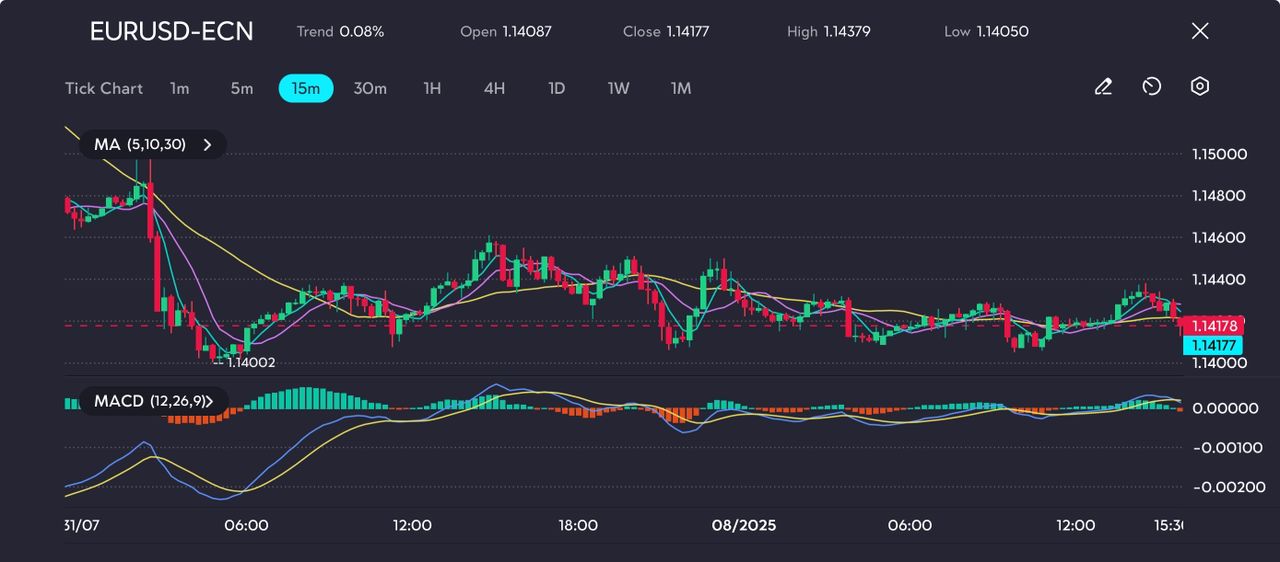
Task: Click the chart reset clock icon
Action: click(1151, 87)
